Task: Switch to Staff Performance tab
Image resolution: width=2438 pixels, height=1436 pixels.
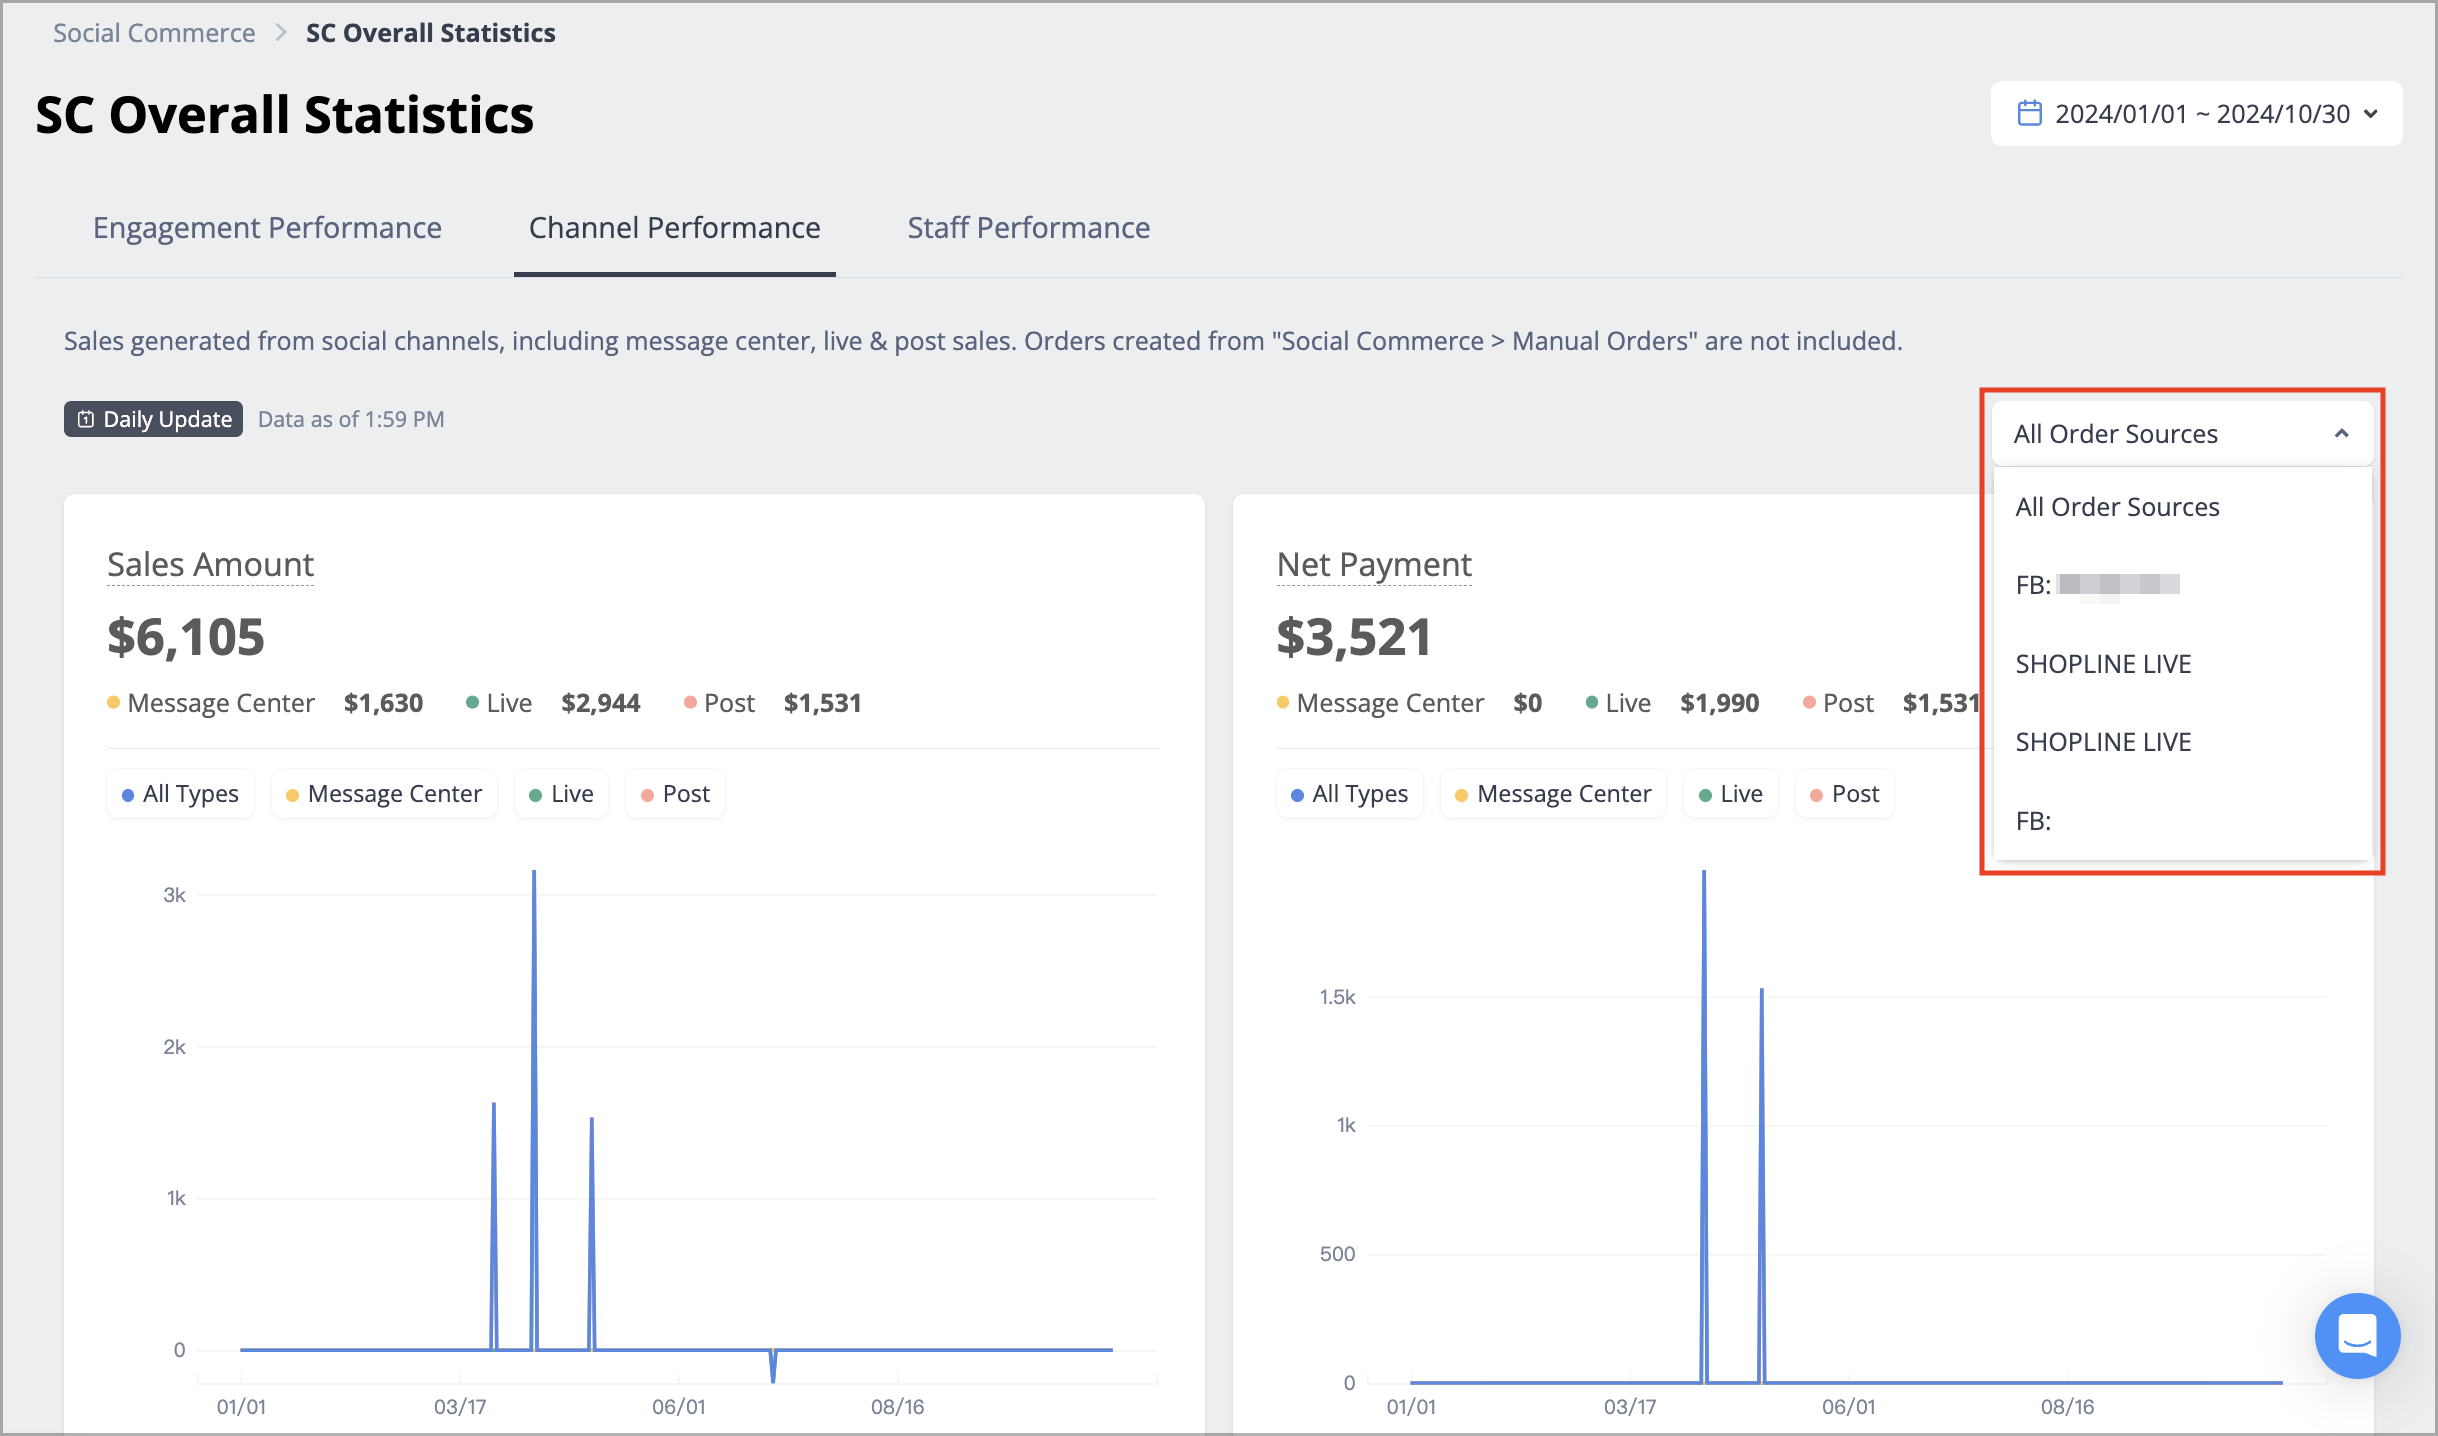Action: click(1029, 228)
